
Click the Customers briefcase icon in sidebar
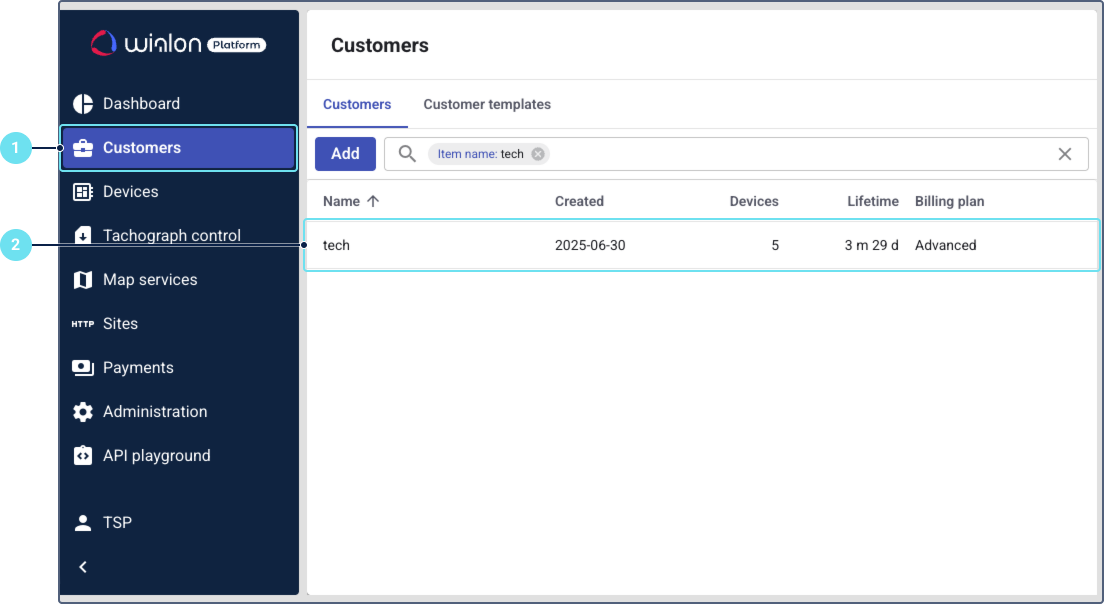(83, 148)
